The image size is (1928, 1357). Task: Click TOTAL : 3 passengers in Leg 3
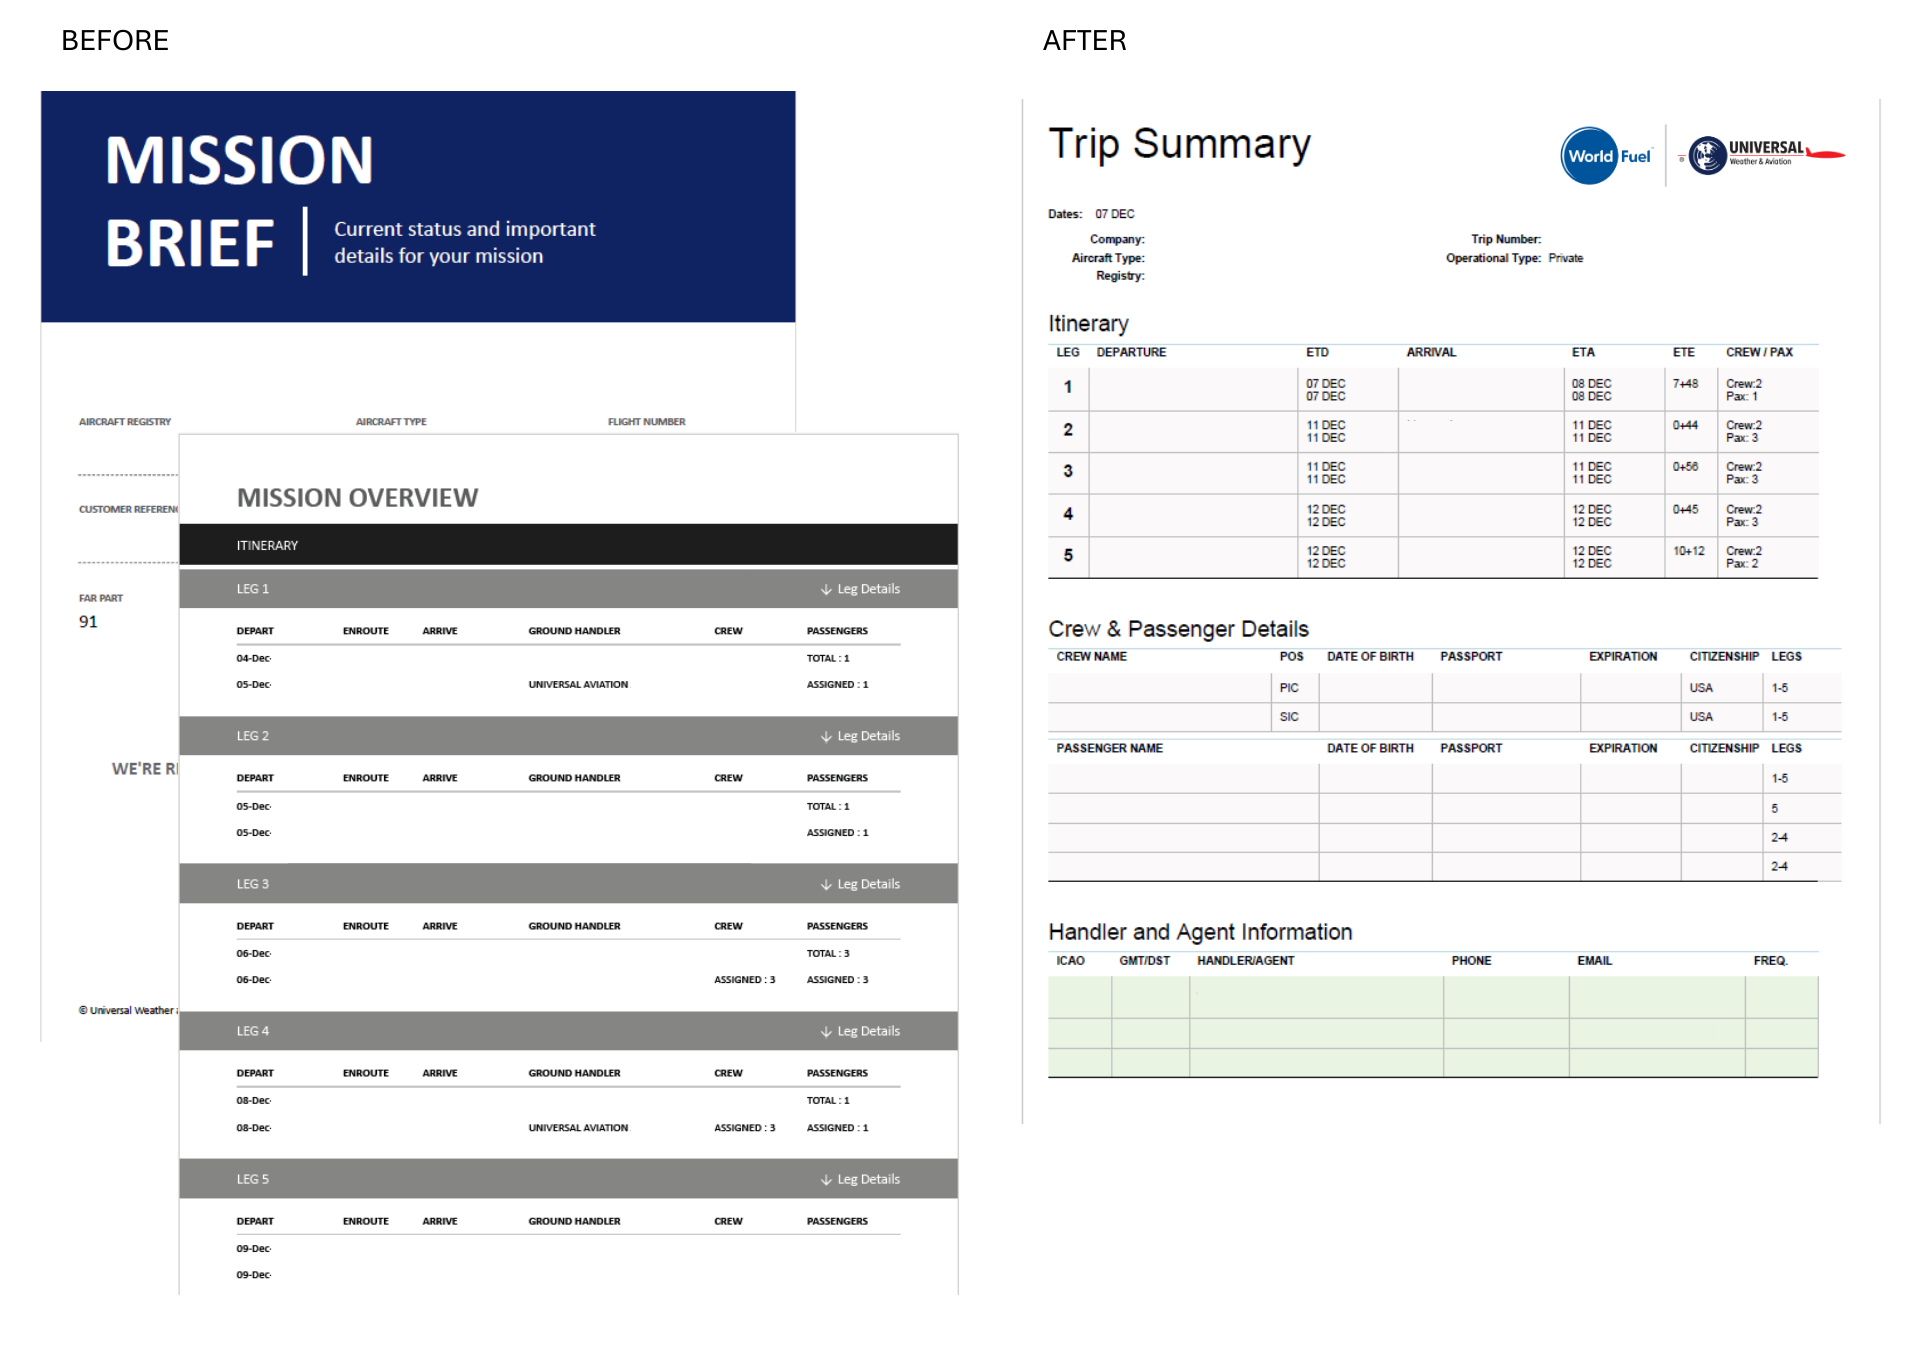828,954
